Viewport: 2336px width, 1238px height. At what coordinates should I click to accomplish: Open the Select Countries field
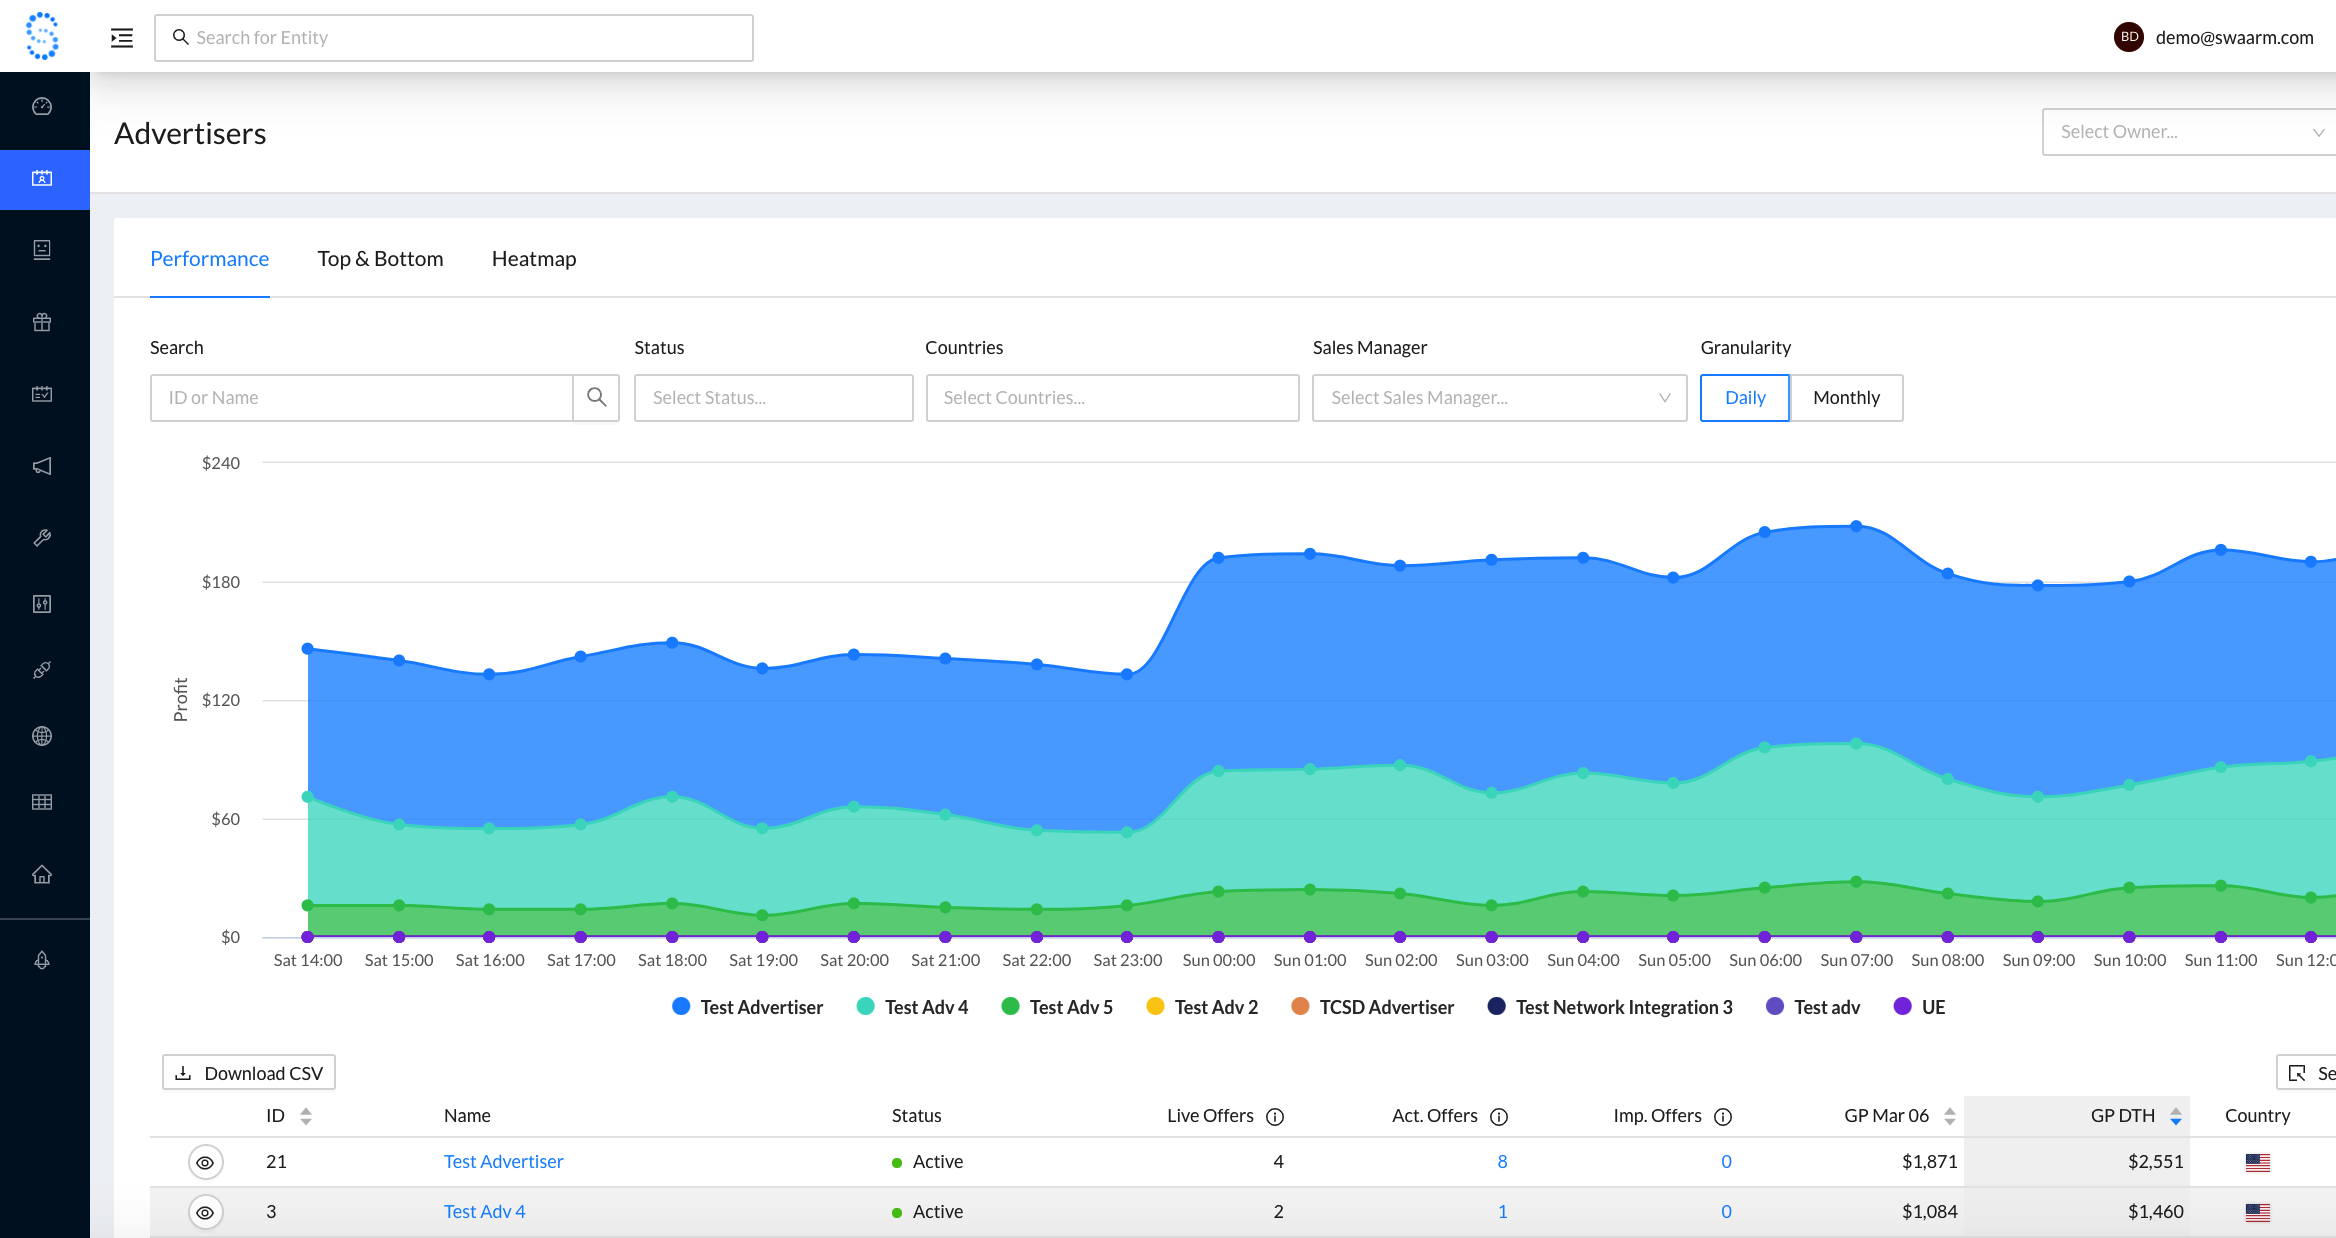[x=1111, y=397]
